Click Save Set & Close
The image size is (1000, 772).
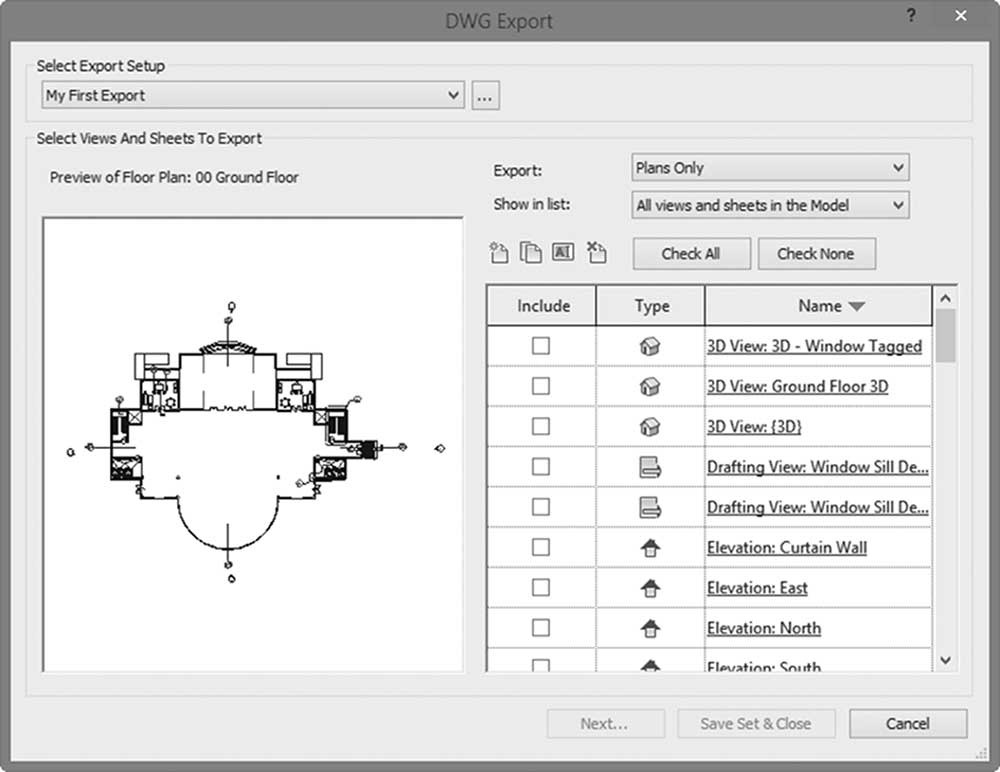756,724
